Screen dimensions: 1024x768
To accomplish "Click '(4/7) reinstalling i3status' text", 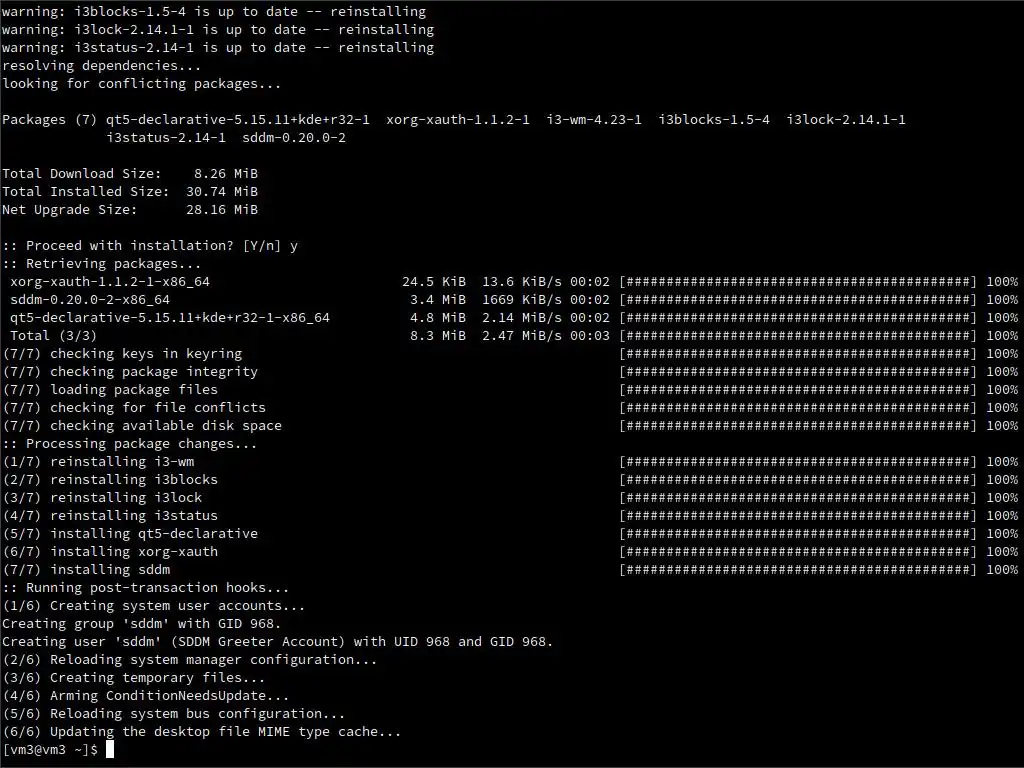I will 110,515.
